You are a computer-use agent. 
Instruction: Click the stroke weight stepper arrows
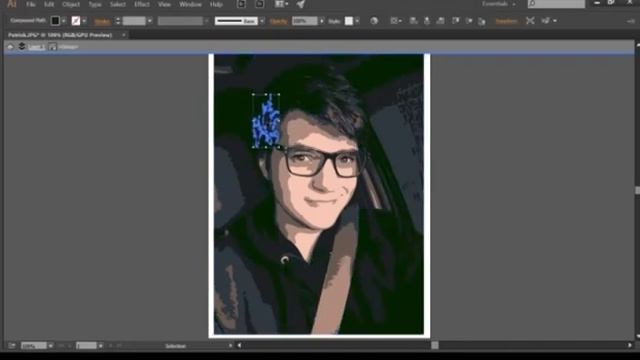pyautogui.click(x=118, y=21)
